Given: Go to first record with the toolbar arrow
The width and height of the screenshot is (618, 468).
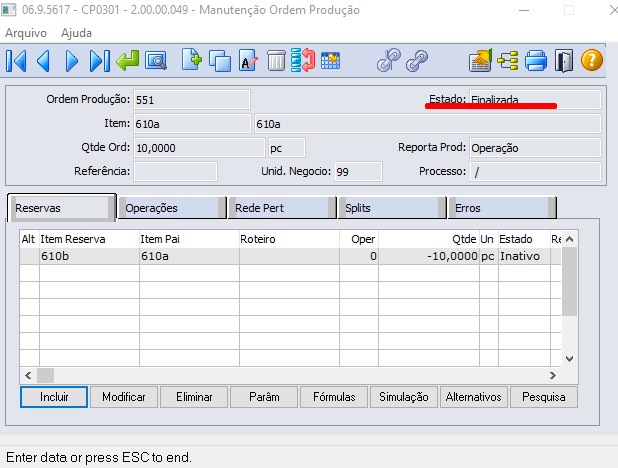Looking at the screenshot, I should (17, 61).
